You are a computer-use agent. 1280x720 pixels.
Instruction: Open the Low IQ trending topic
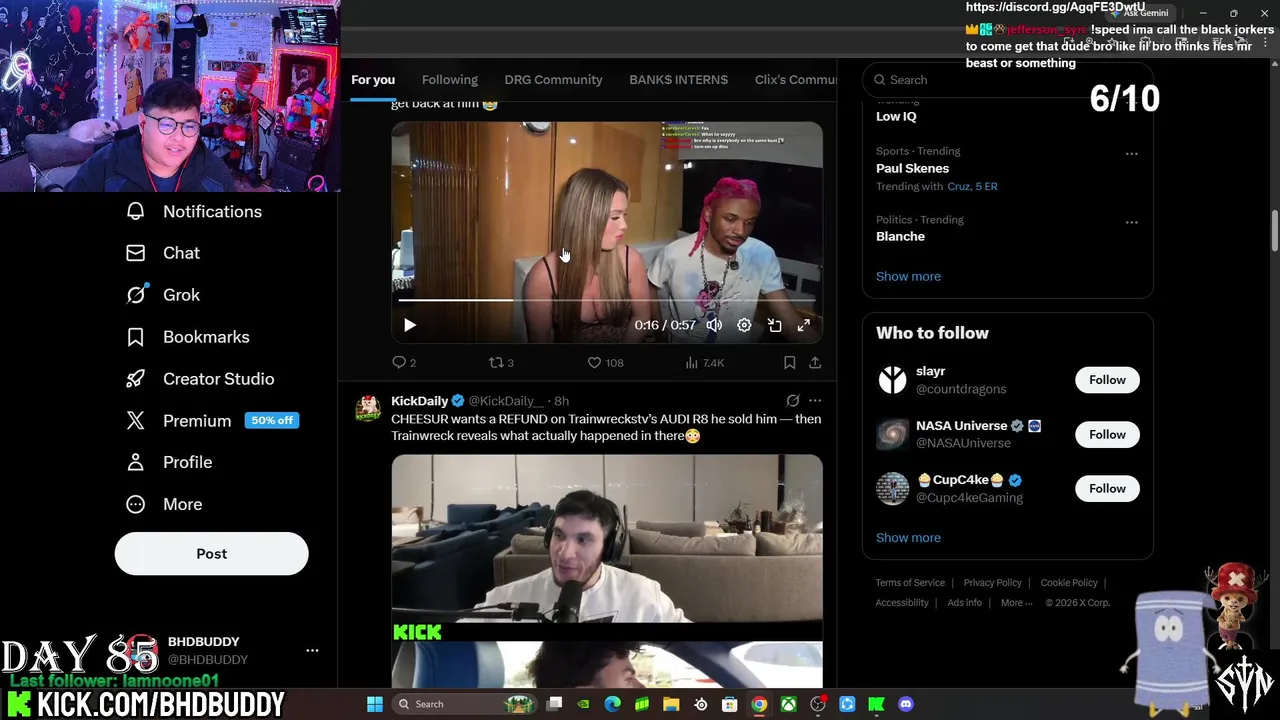[x=896, y=116]
